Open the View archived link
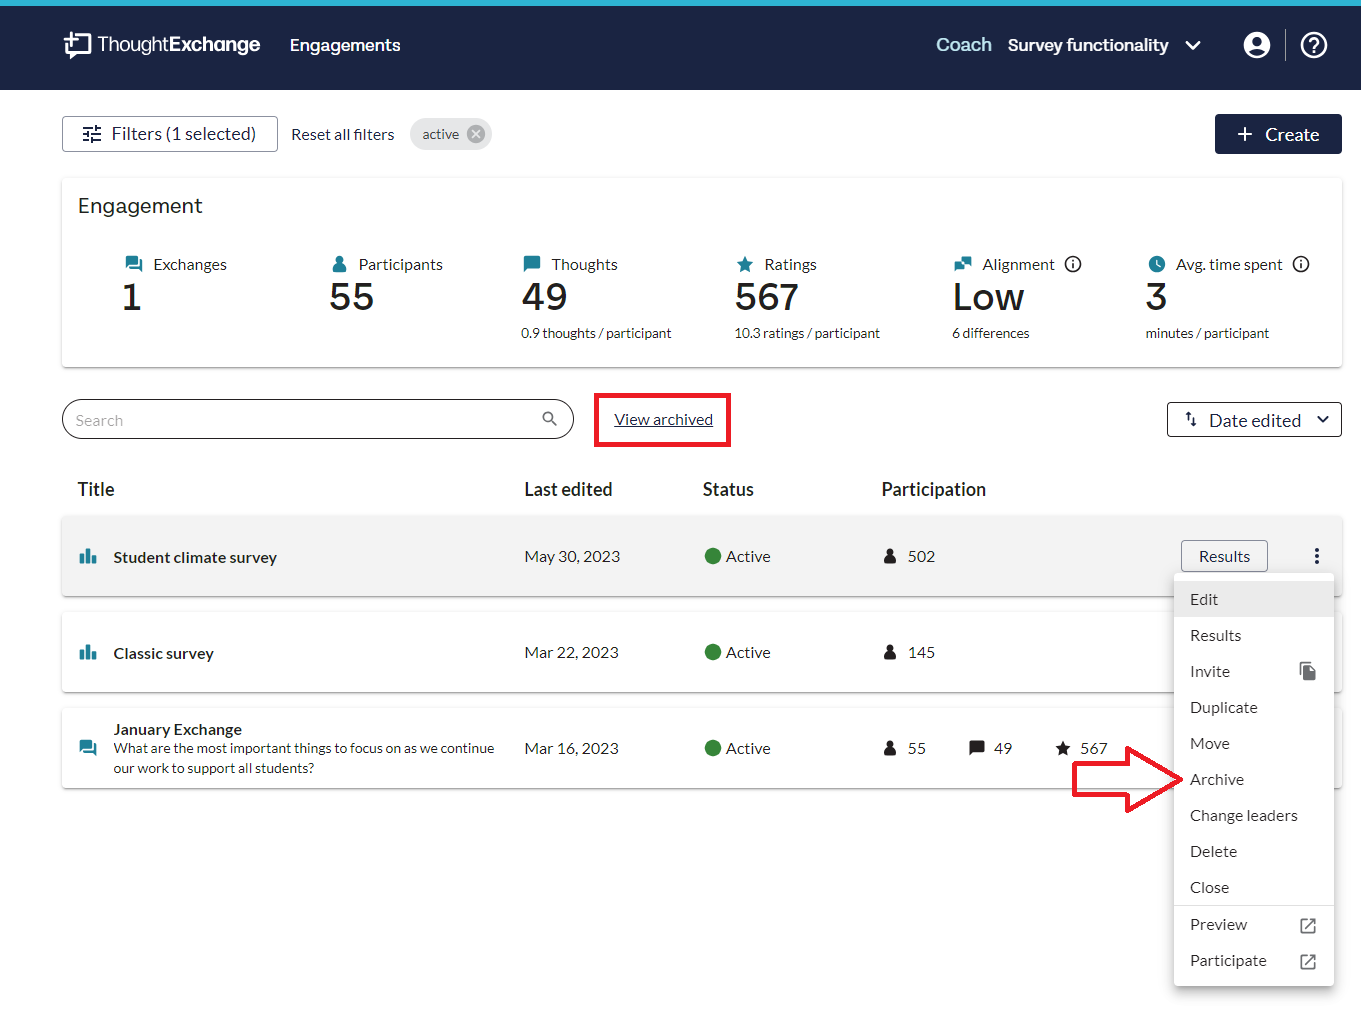This screenshot has height=1013, width=1361. click(x=664, y=419)
